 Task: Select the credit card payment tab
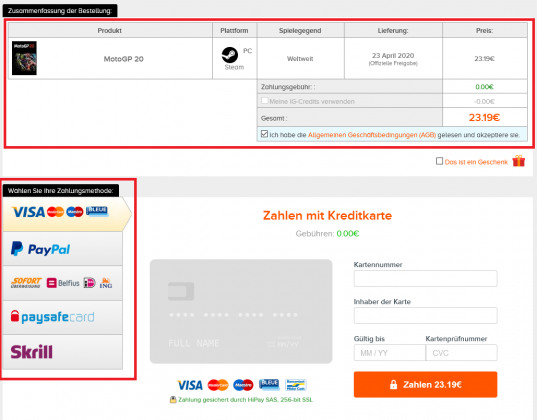coord(67,214)
